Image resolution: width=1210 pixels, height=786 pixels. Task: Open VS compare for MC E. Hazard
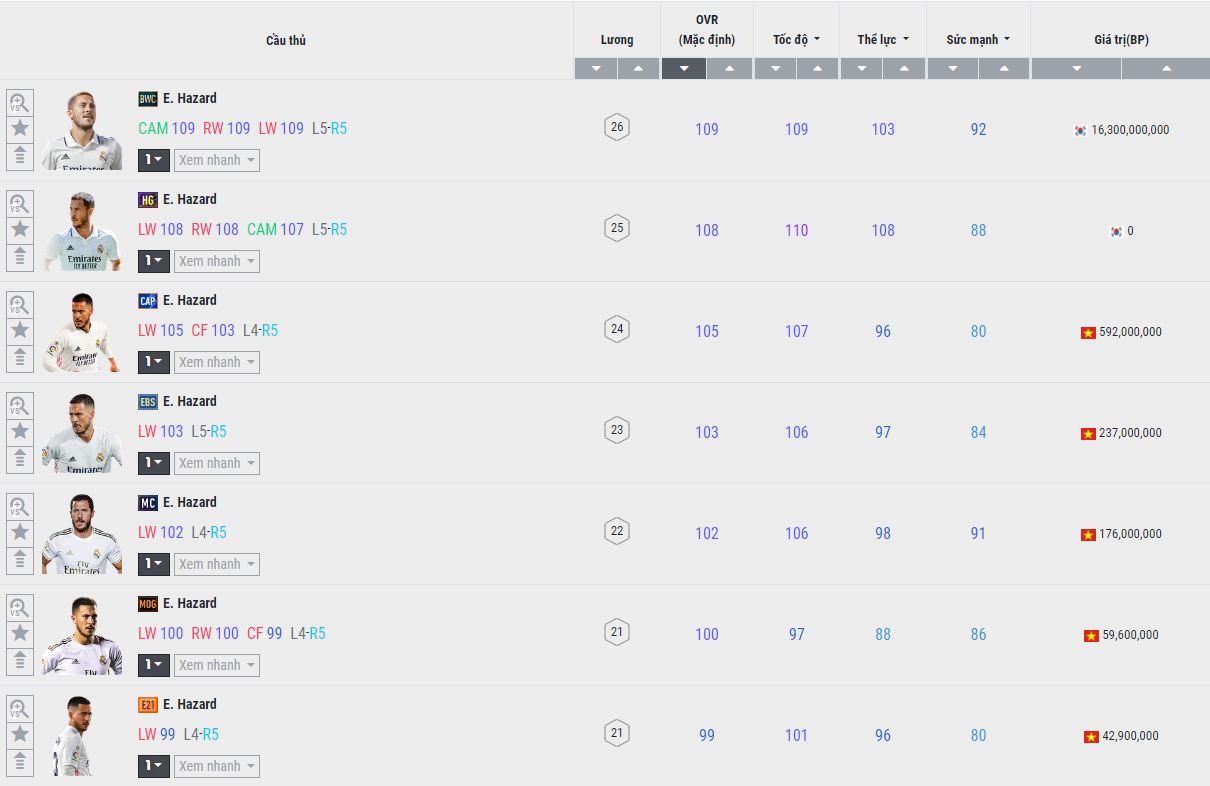[x=20, y=506]
